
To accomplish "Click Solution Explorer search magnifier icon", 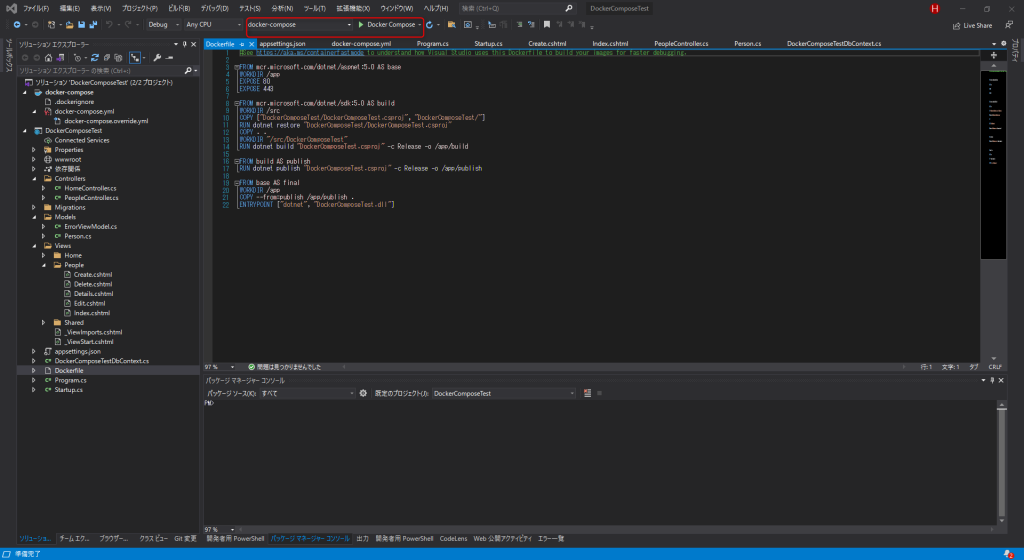I will click(x=188, y=70).
